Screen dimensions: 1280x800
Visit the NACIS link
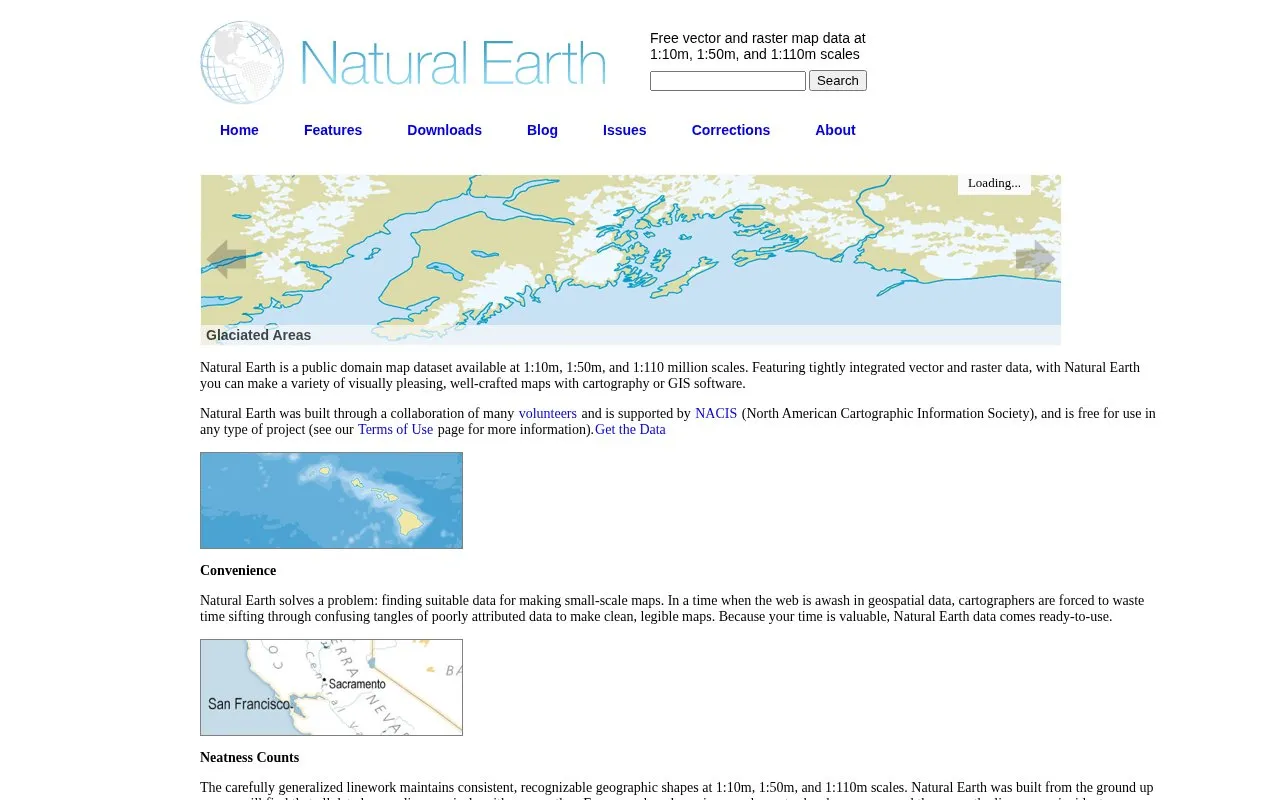tap(716, 413)
